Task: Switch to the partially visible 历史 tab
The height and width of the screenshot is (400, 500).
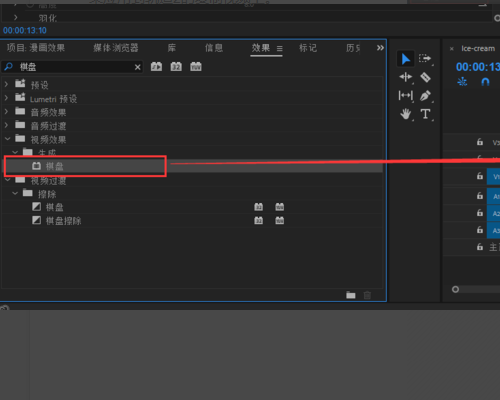Action: (x=353, y=48)
